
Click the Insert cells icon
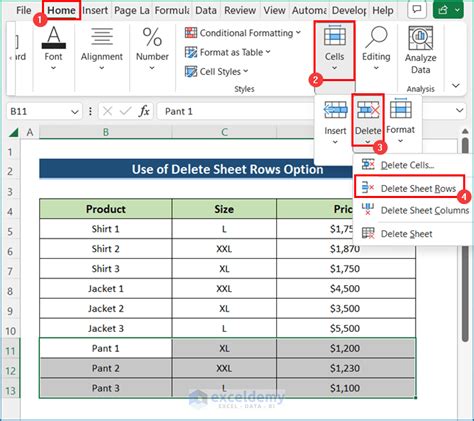coord(335,110)
